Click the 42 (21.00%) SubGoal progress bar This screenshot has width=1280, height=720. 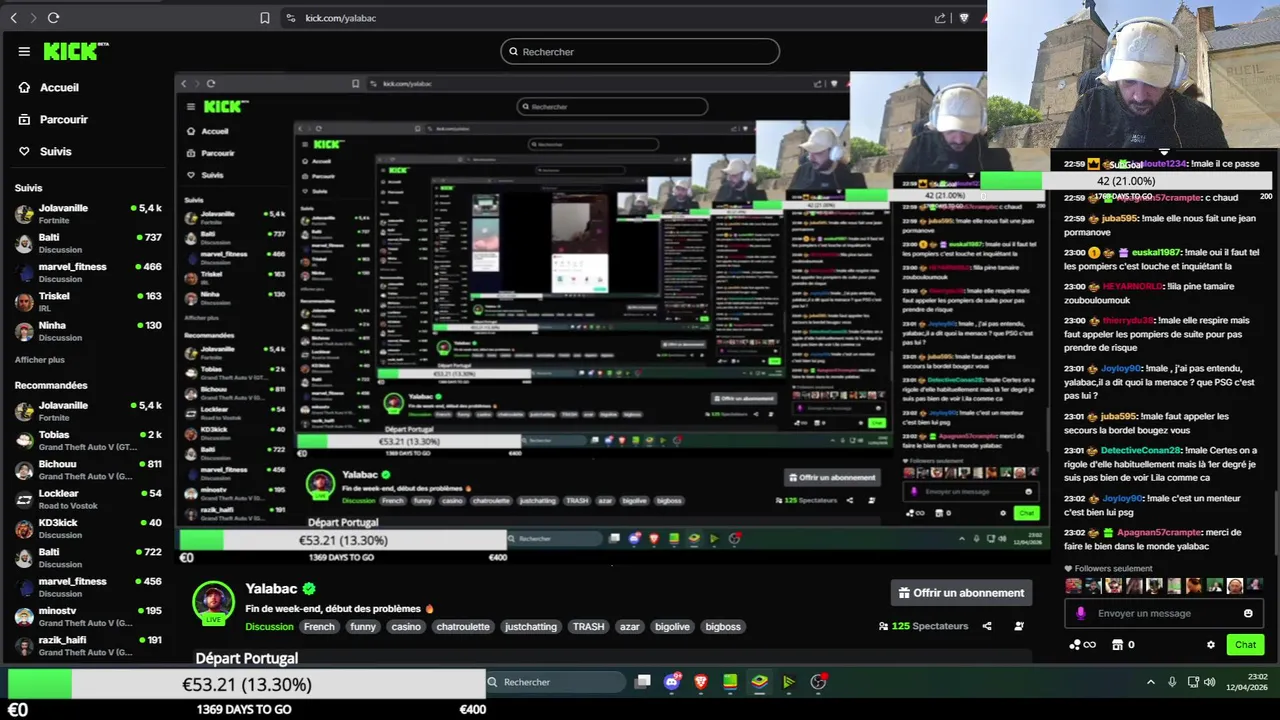(x=1126, y=181)
